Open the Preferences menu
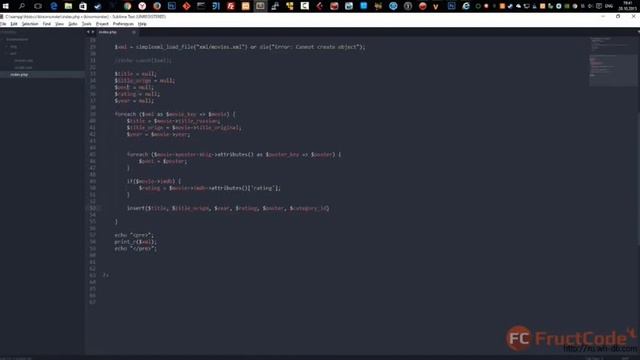The height and width of the screenshot is (360, 640). tap(123, 24)
